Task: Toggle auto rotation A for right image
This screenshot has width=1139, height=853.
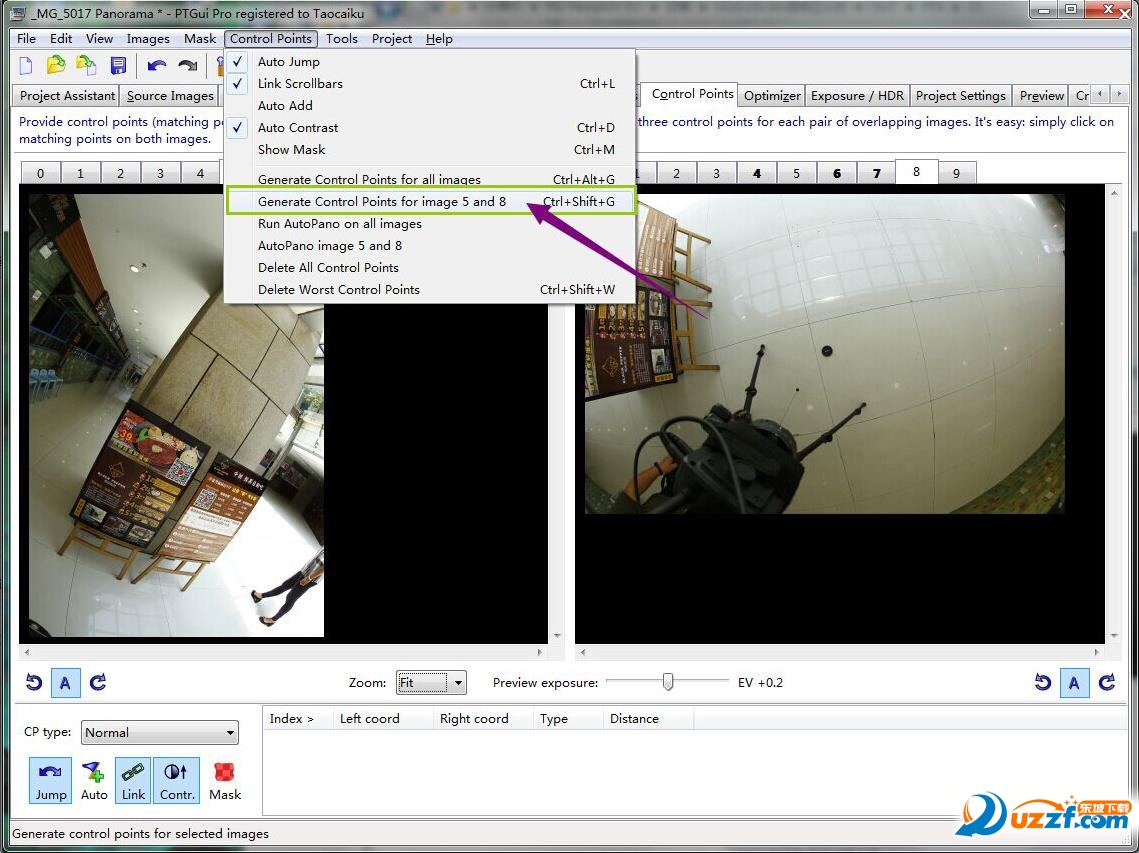Action: click(1074, 683)
